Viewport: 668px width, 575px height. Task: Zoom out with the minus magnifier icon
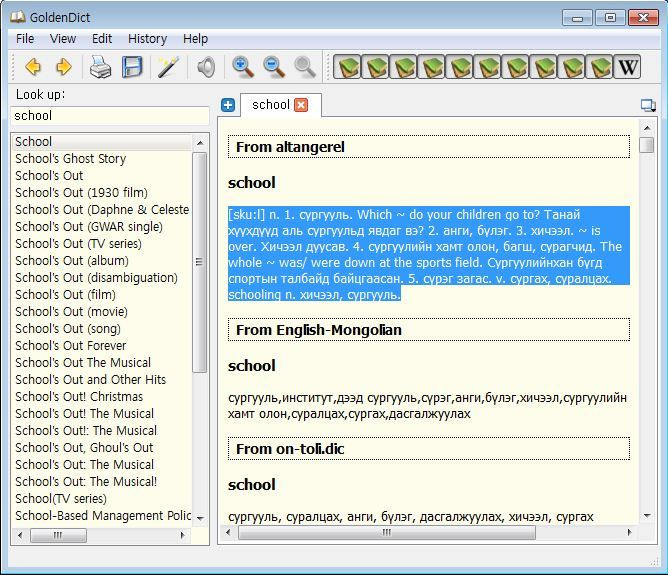[x=274, y=67]
